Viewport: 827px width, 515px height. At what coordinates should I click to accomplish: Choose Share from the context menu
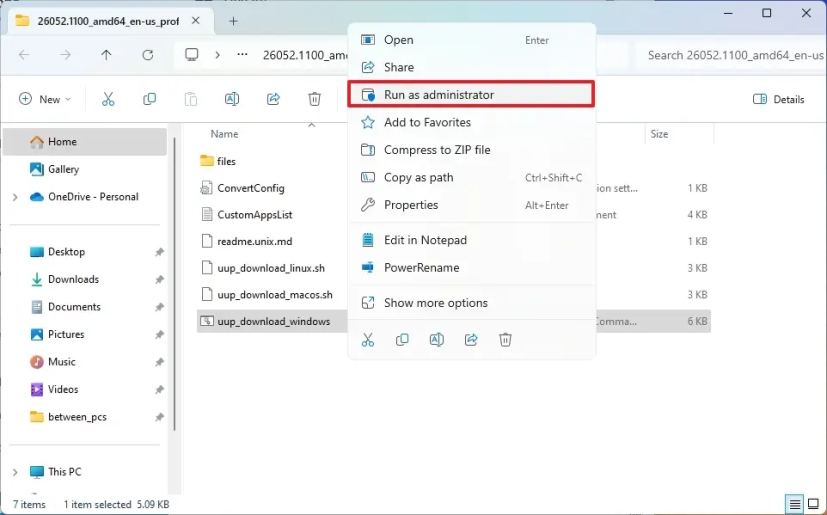(x=472, y=67)
